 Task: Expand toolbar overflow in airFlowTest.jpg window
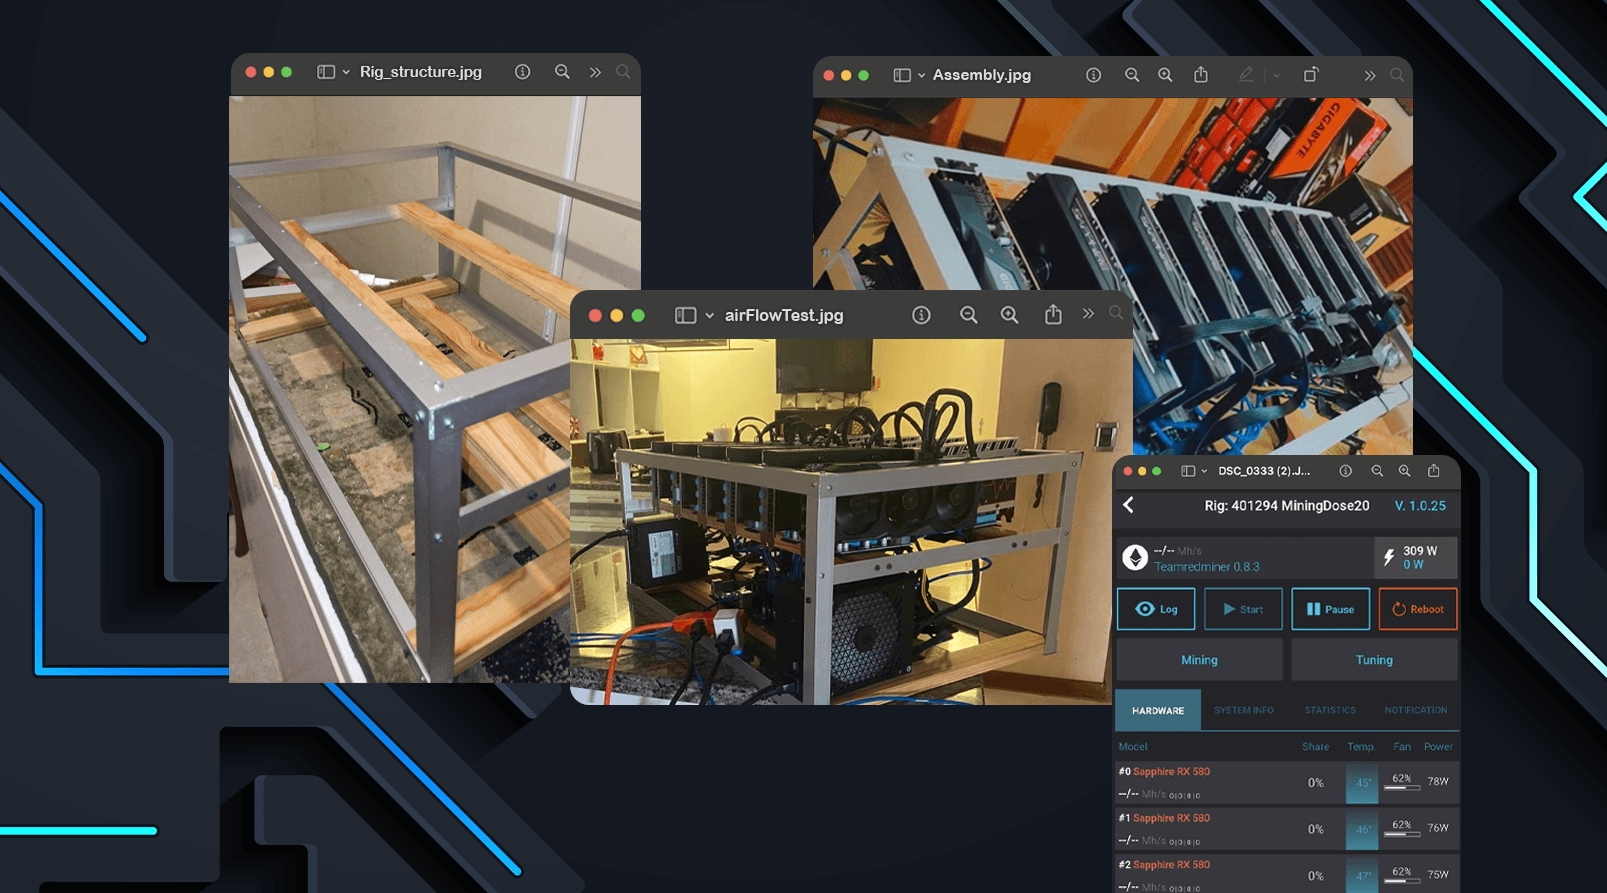pyautogui.click(x=1088, y=314)
